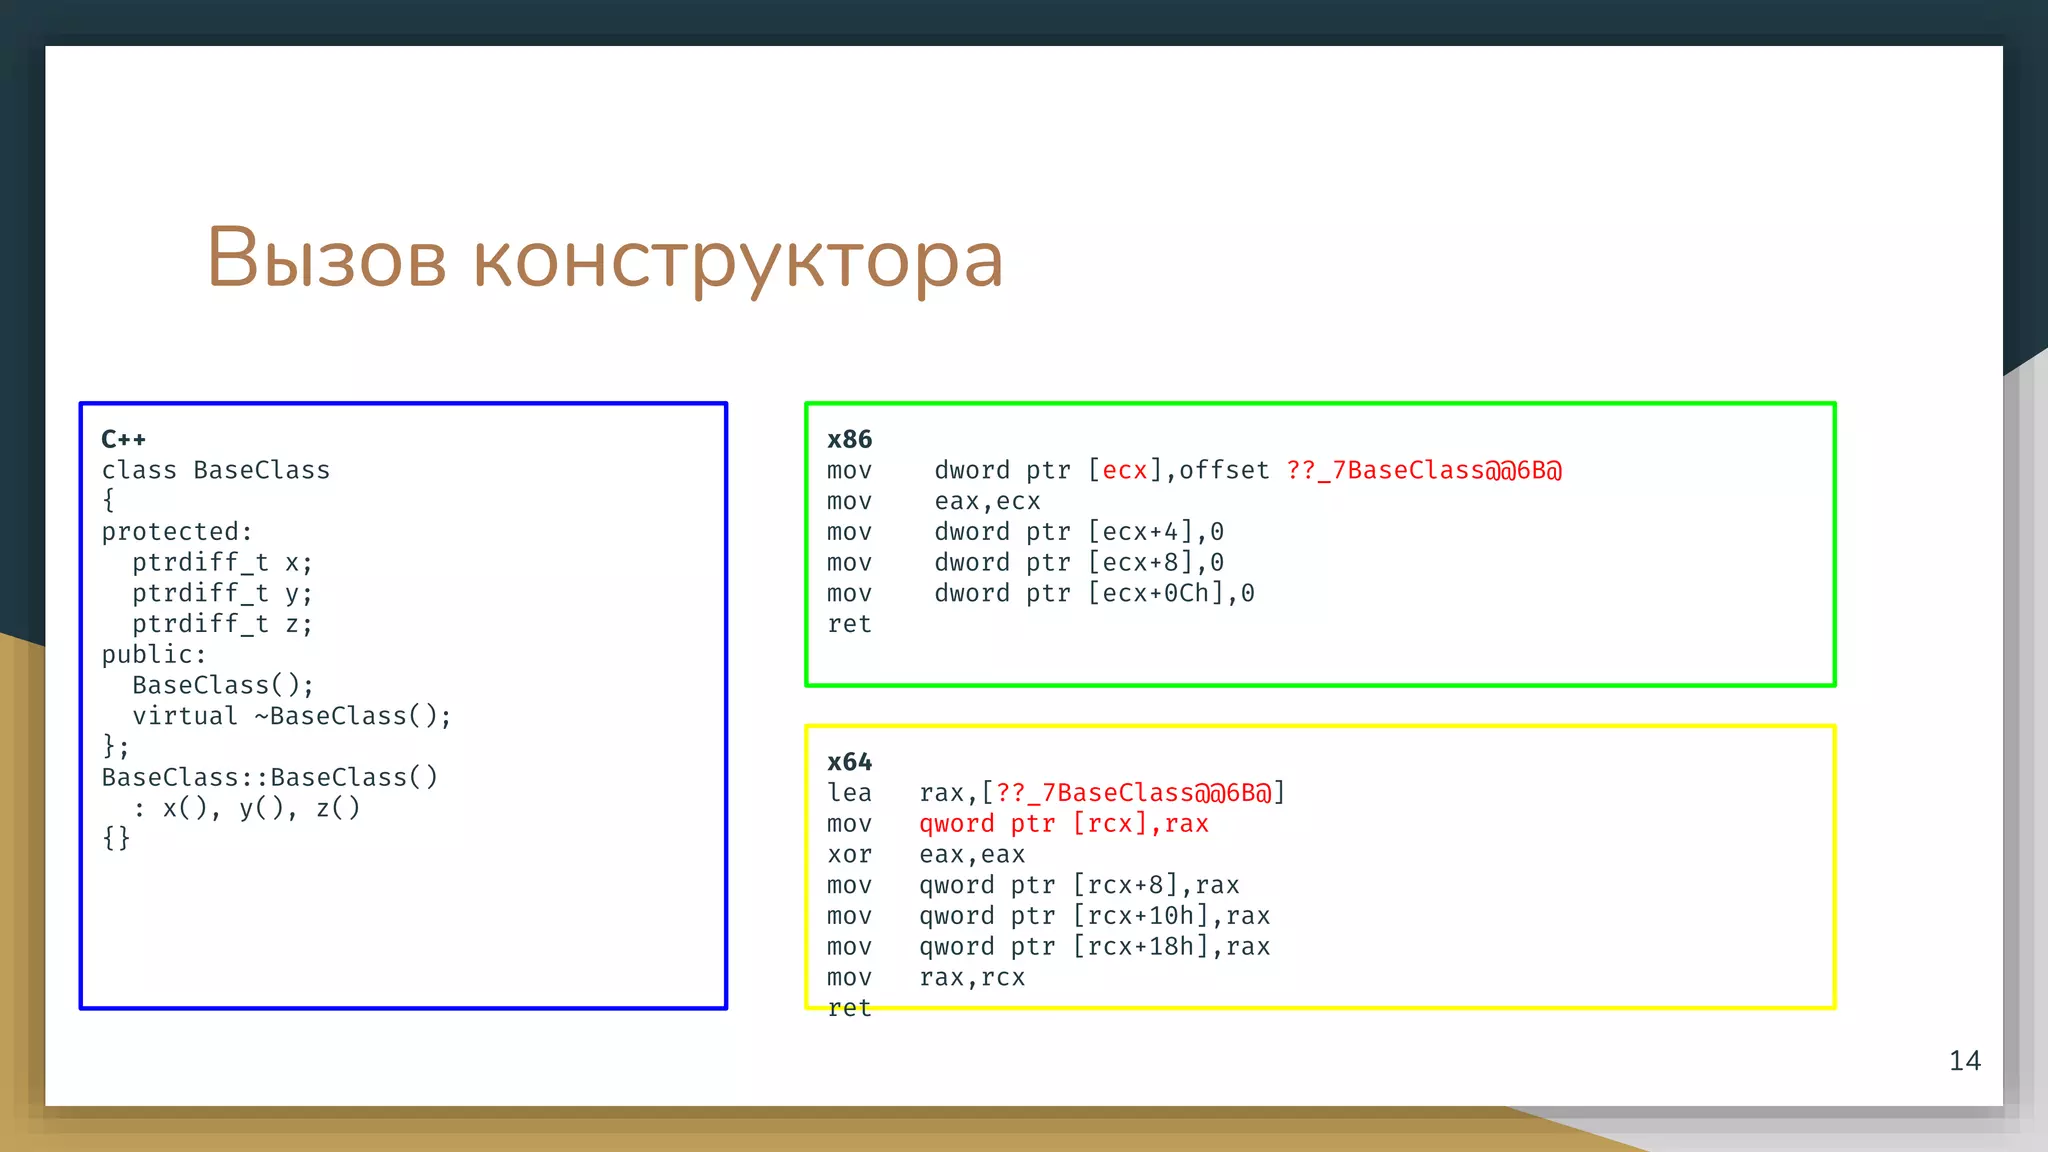
Task: Click "dword ptr [ecx+8],0"
Action: pyautogui.click(x=1079, y=563)
